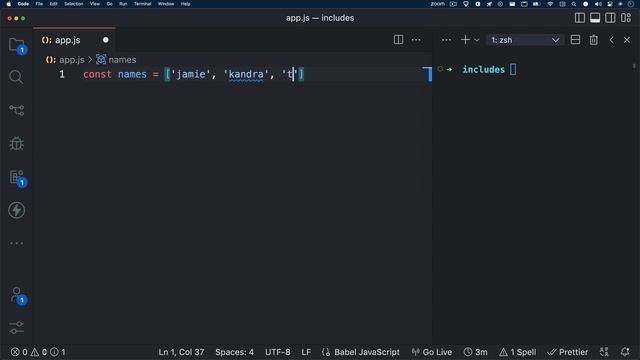Open the Run and Debug view

(x=16, y=143)
